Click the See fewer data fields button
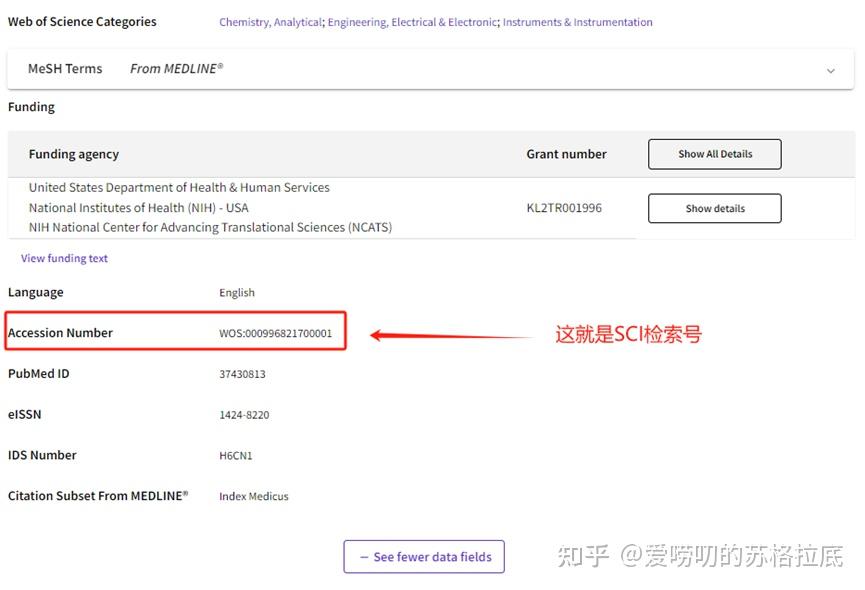This screenshot has height=590, width=865. coord(423,556)
